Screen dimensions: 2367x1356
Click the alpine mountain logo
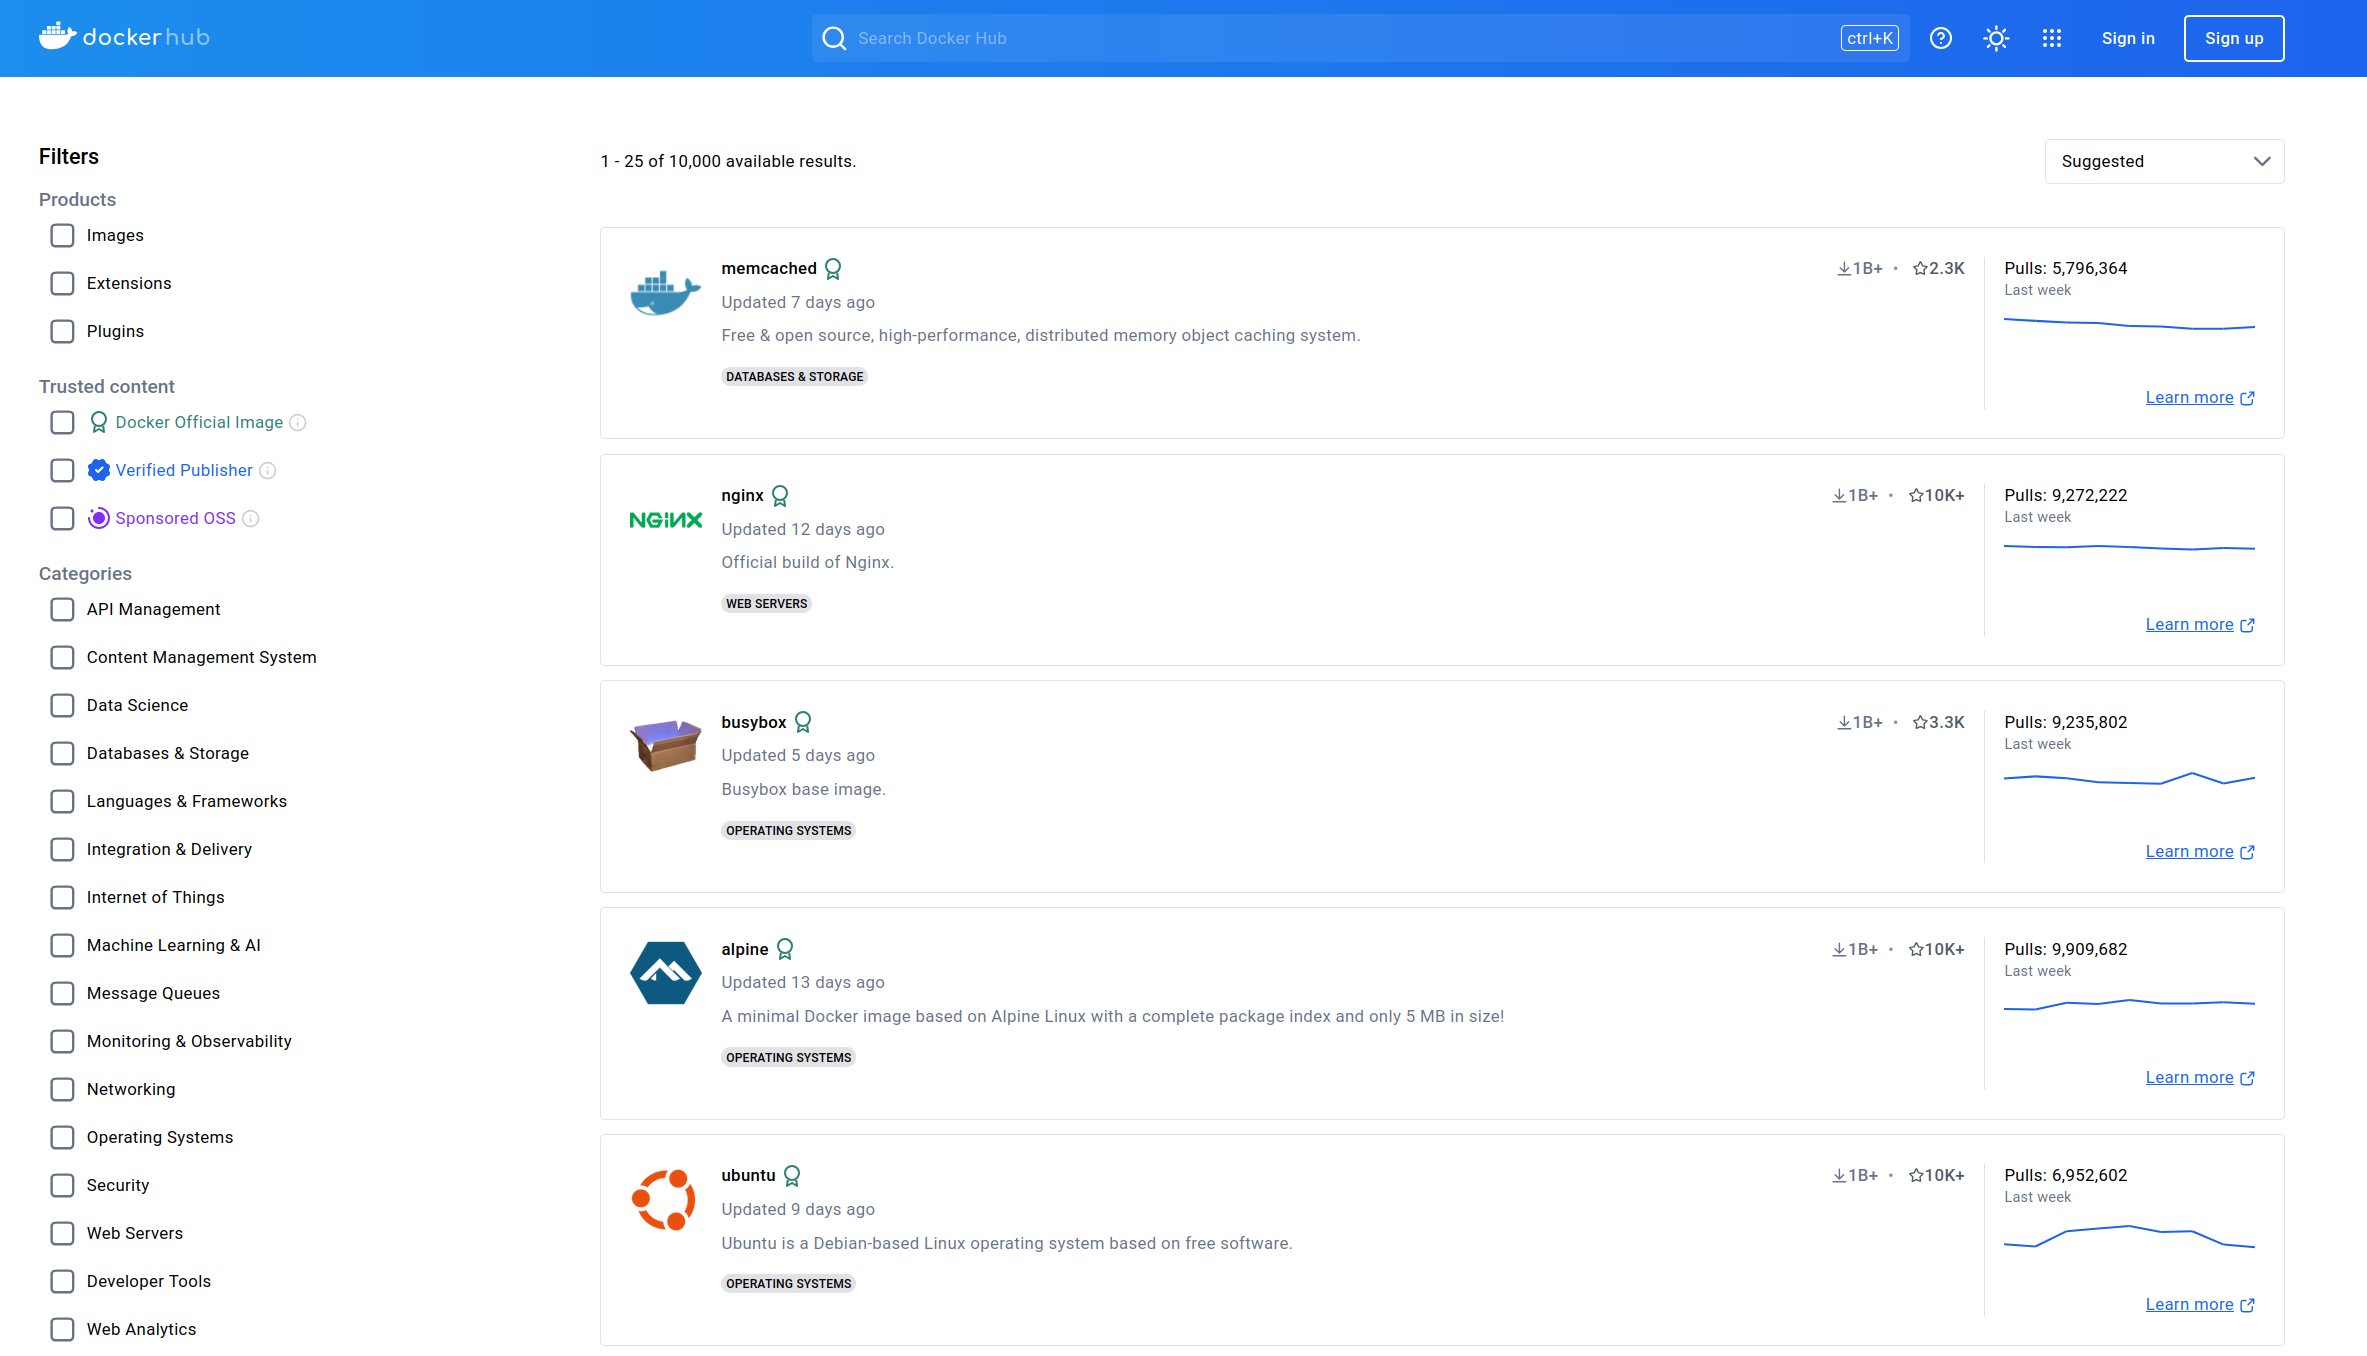665,973
